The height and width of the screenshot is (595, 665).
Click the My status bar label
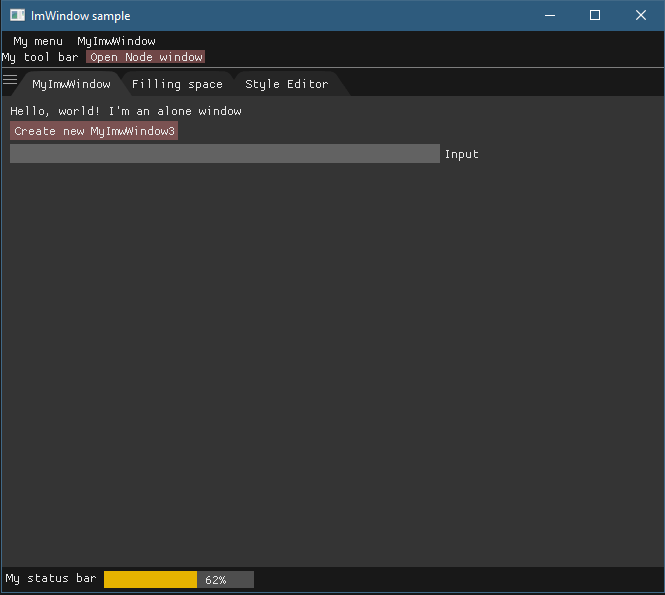tap(50, 579)
